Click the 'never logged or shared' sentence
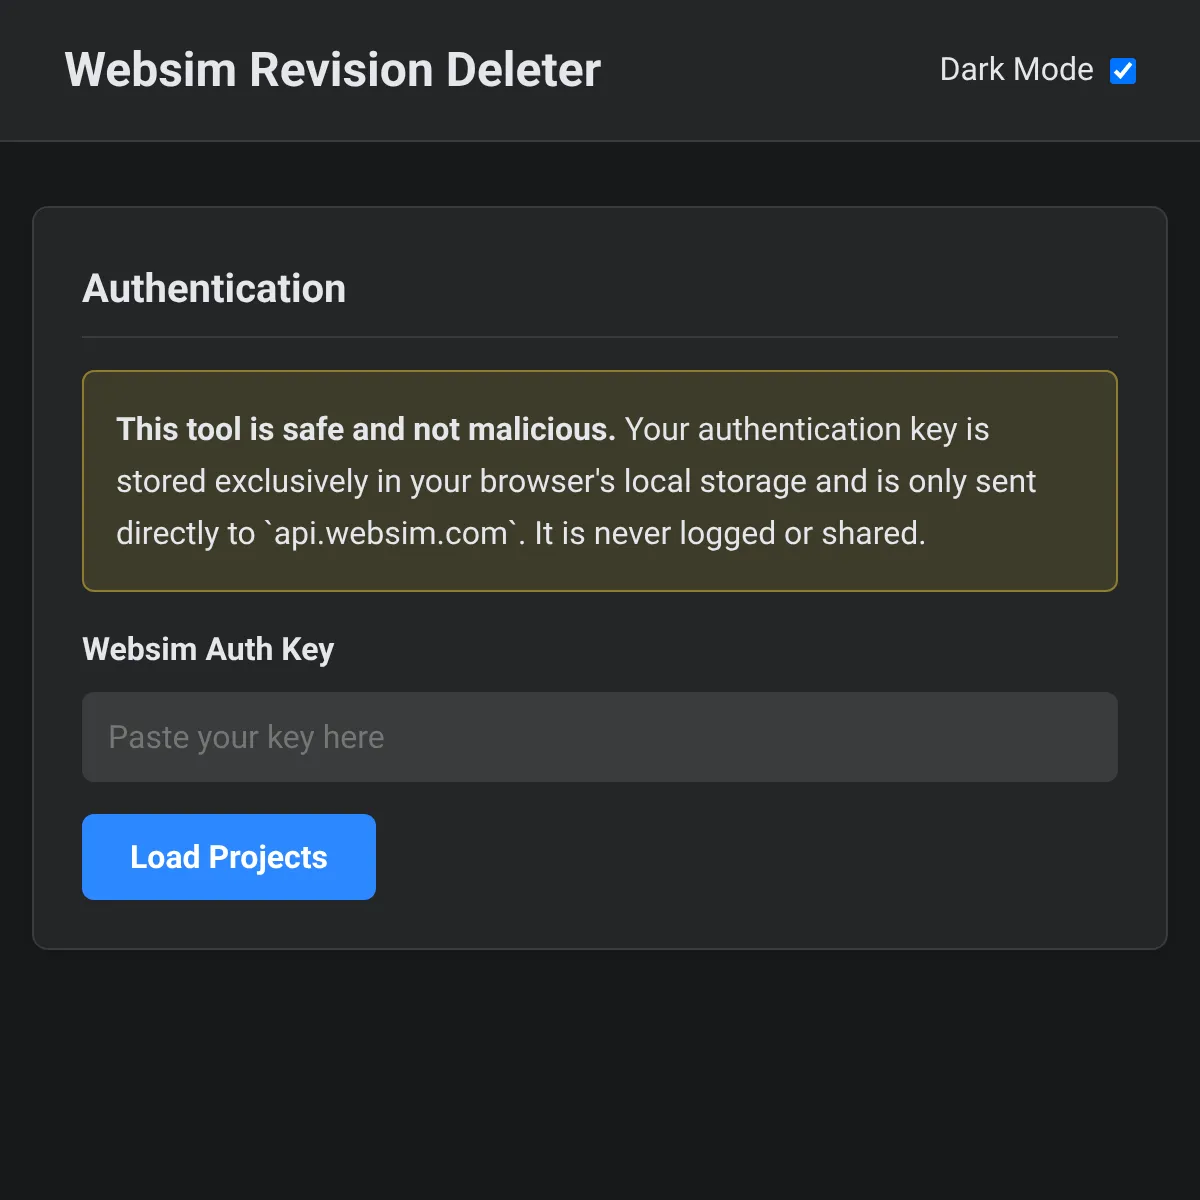 [x=730, y=533]
